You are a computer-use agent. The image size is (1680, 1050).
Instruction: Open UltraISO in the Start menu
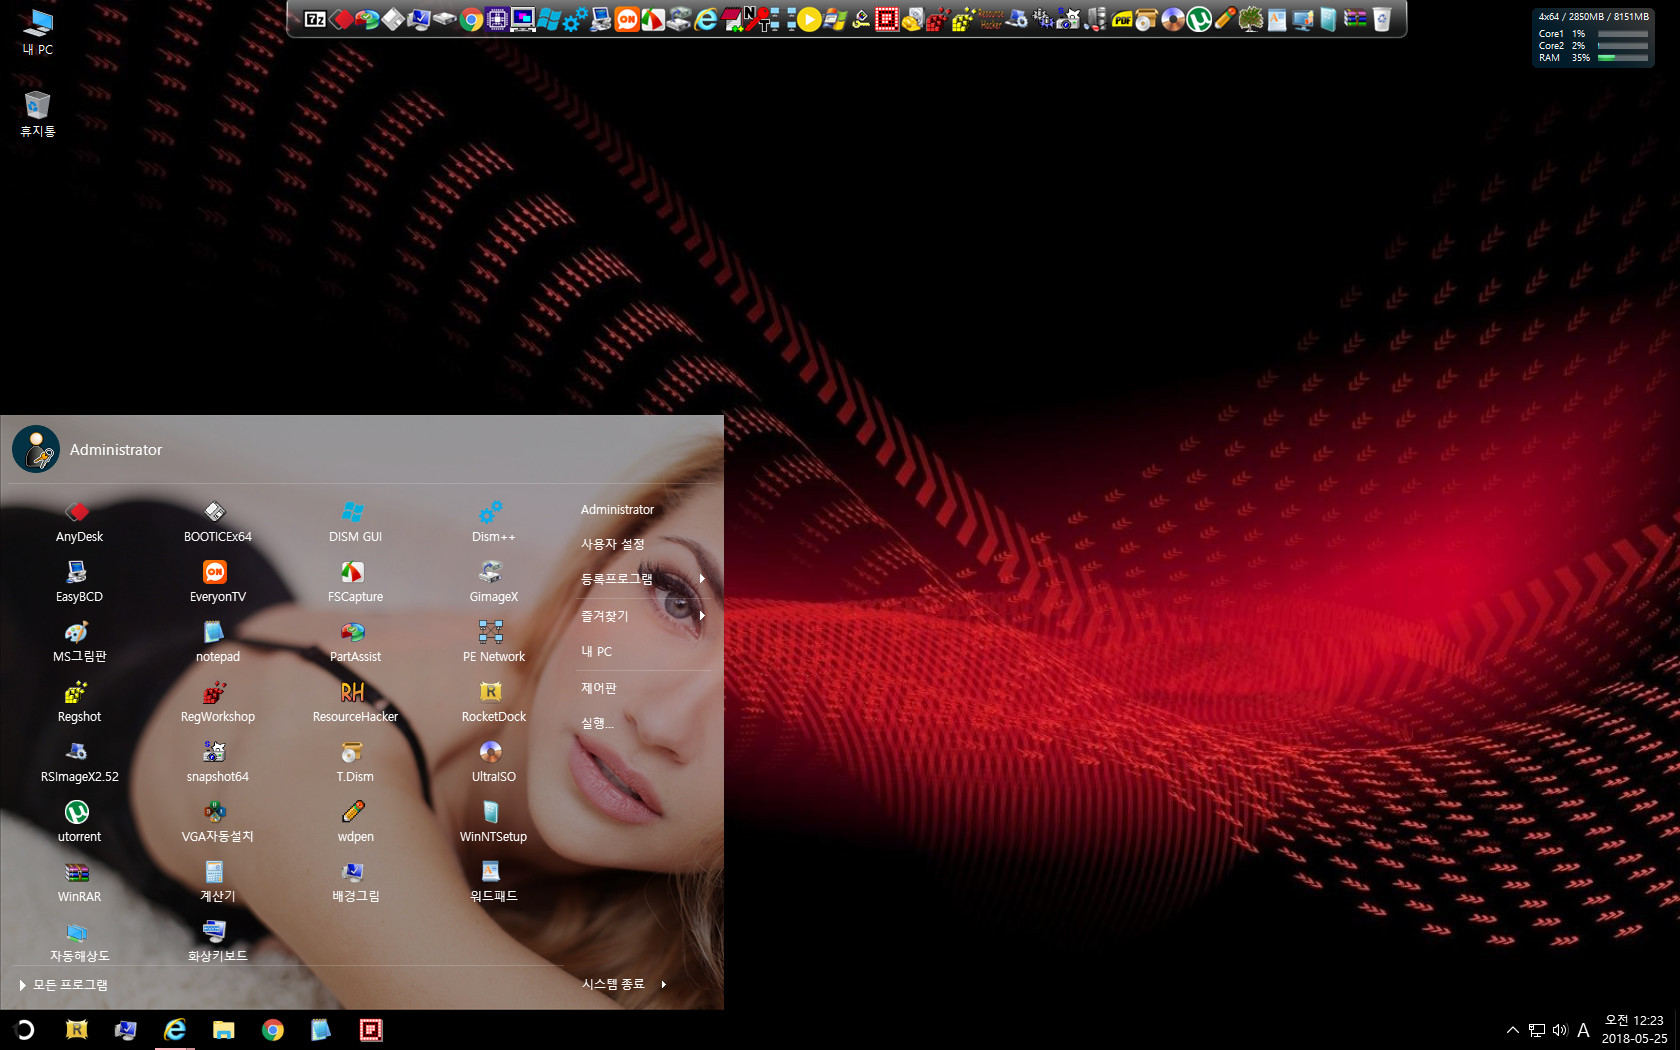click(493, 762)
